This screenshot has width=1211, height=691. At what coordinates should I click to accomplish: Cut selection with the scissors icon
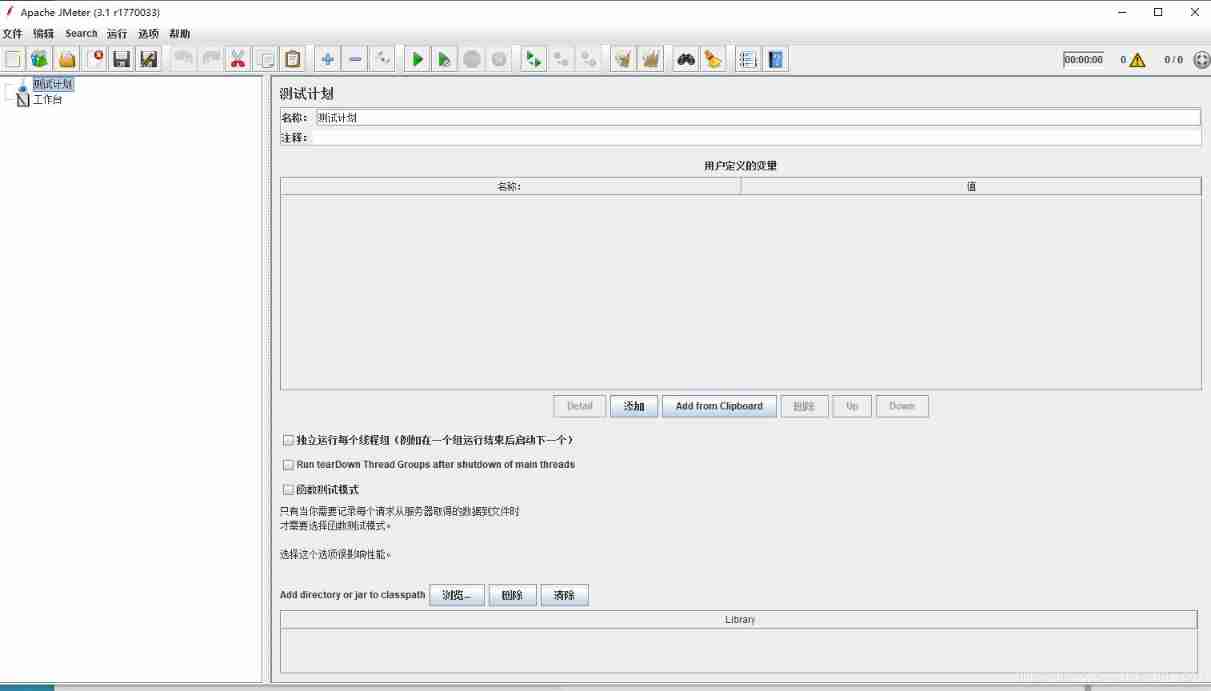[x=238, y=59]
